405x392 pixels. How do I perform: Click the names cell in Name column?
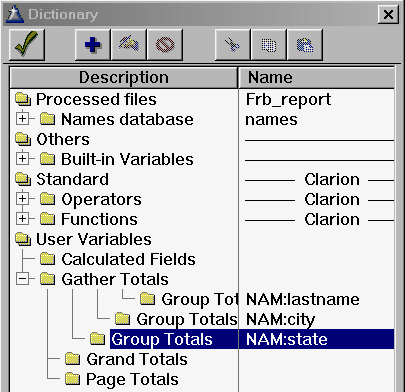[x=271, y=119]
